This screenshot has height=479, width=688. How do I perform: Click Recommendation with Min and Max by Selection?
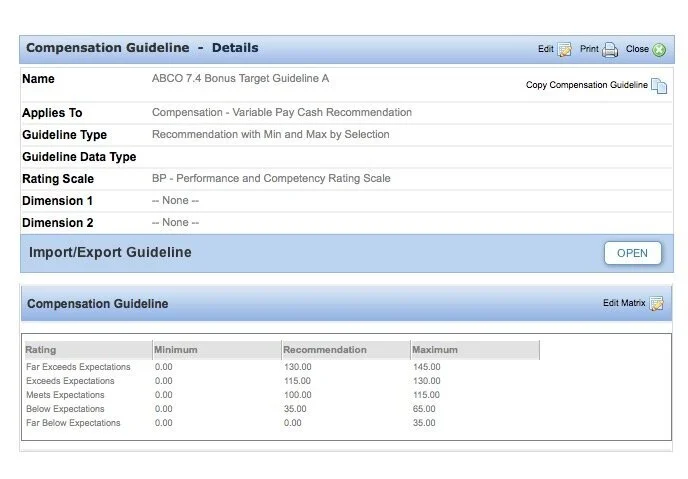271,134
